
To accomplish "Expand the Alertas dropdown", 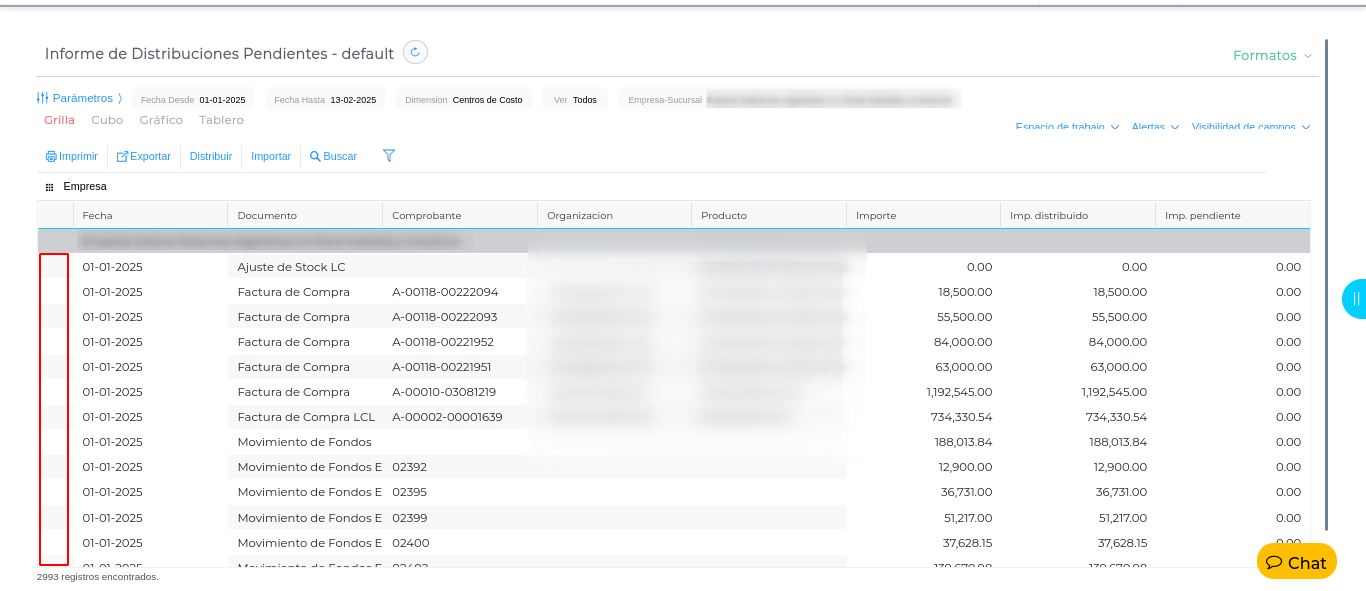I will (x=1155, y=128).
